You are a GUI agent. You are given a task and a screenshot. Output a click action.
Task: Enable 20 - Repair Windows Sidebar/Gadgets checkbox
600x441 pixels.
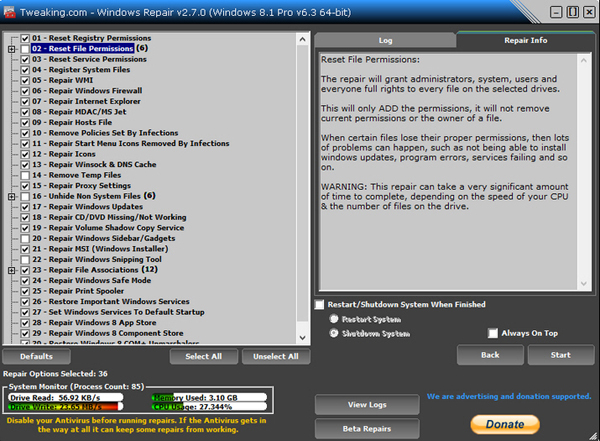(x=25, y=238)
